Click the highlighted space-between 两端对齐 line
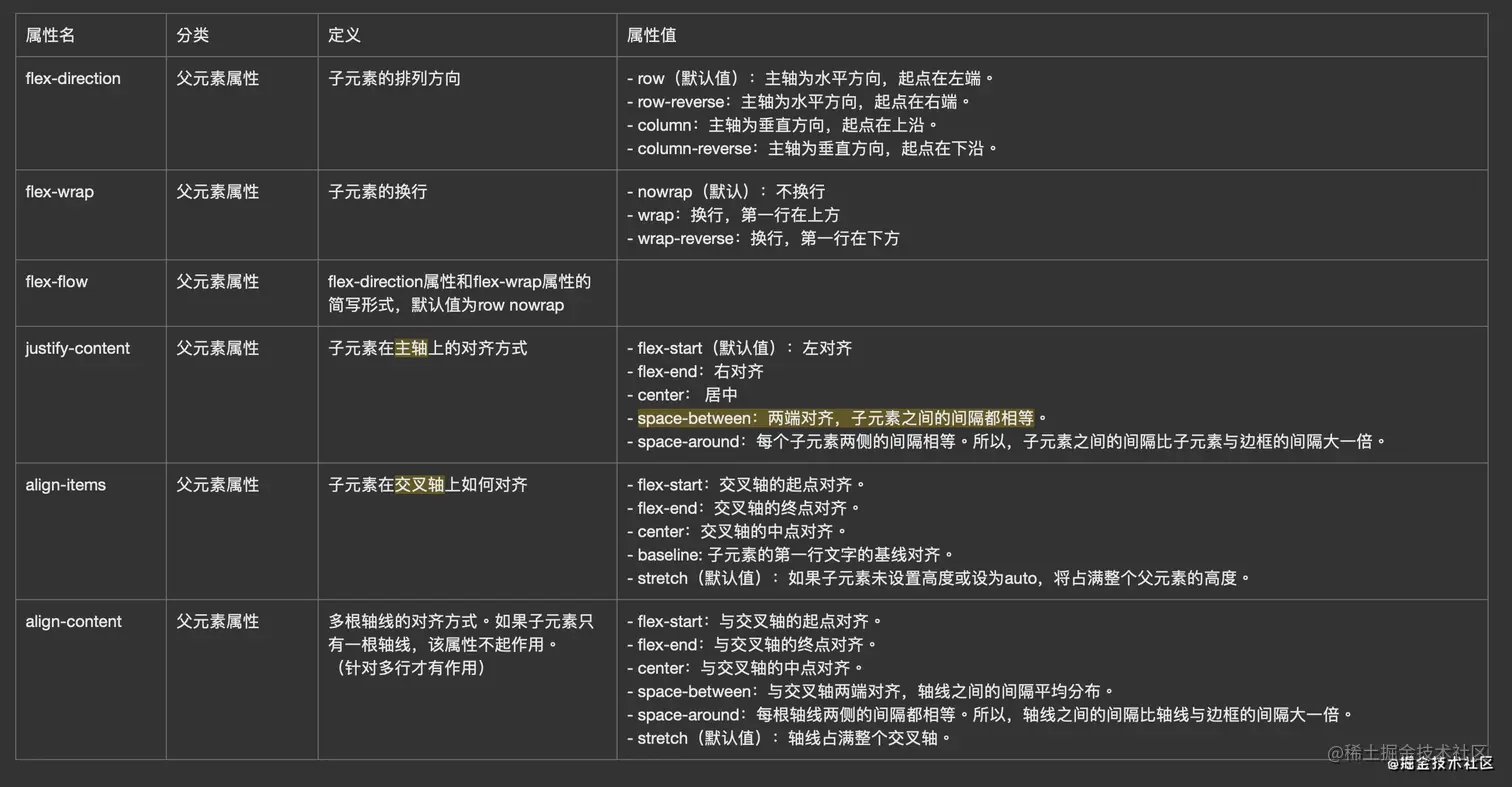Image resolution: width=1512 pixels, height=787 pixels. click(x=836, y=418)
